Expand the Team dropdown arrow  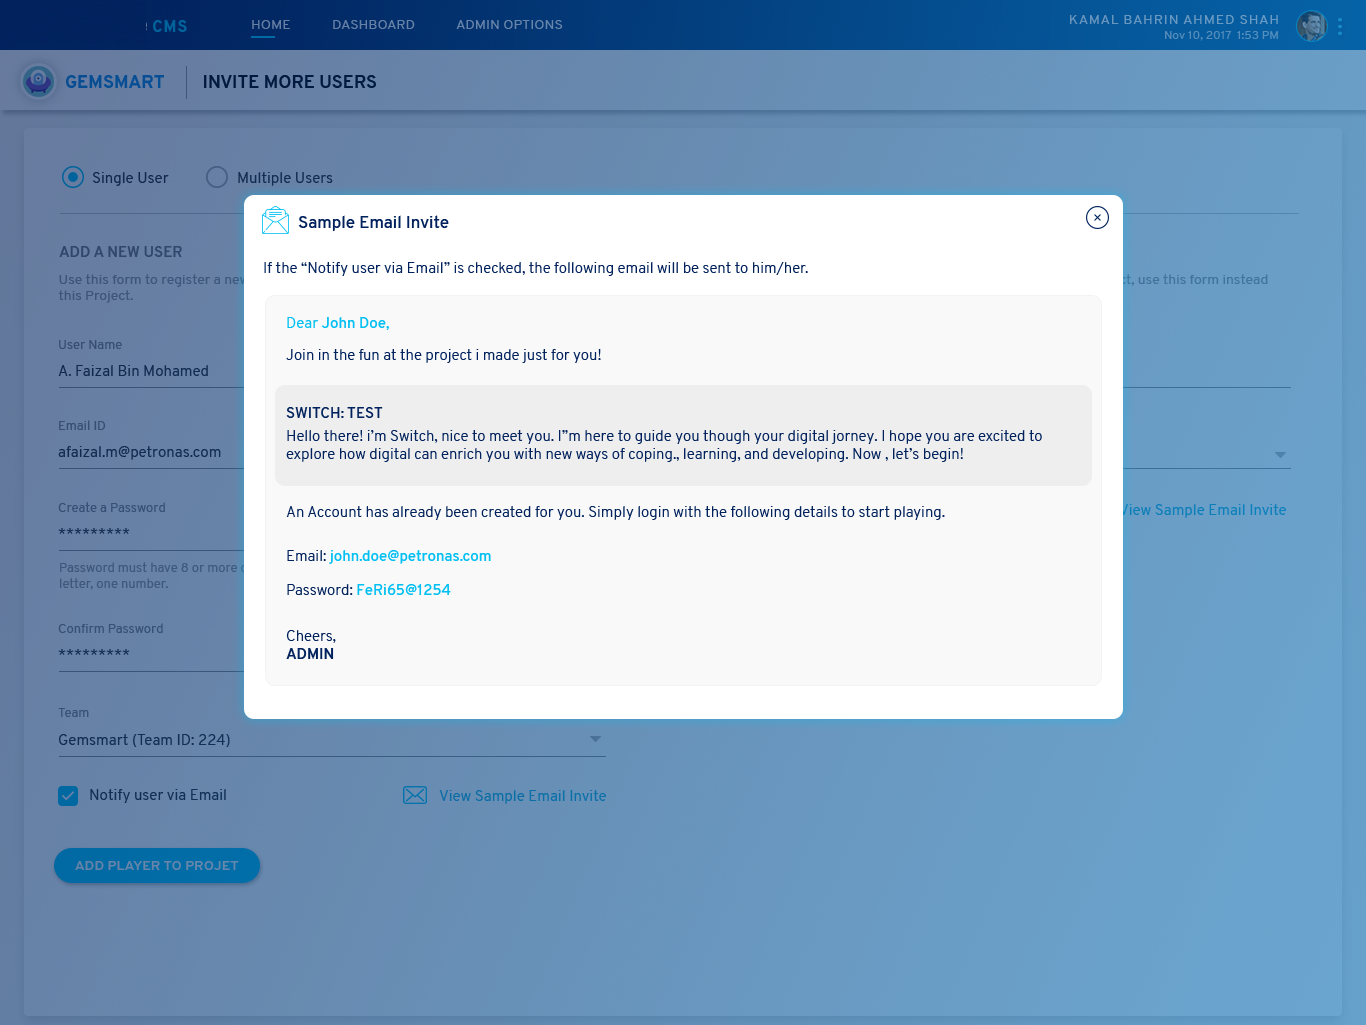(x=595, y=739)
